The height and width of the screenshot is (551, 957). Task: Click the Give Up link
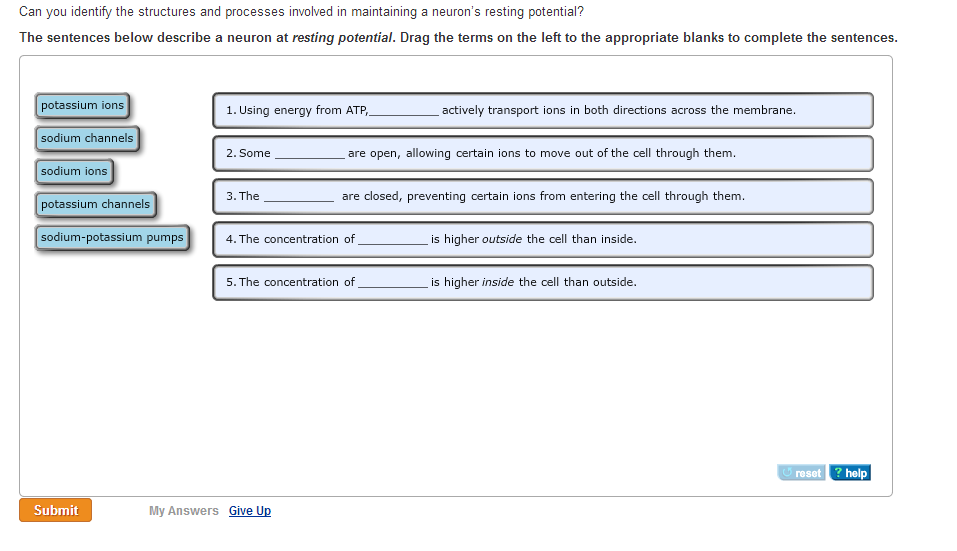pos(250,511)
